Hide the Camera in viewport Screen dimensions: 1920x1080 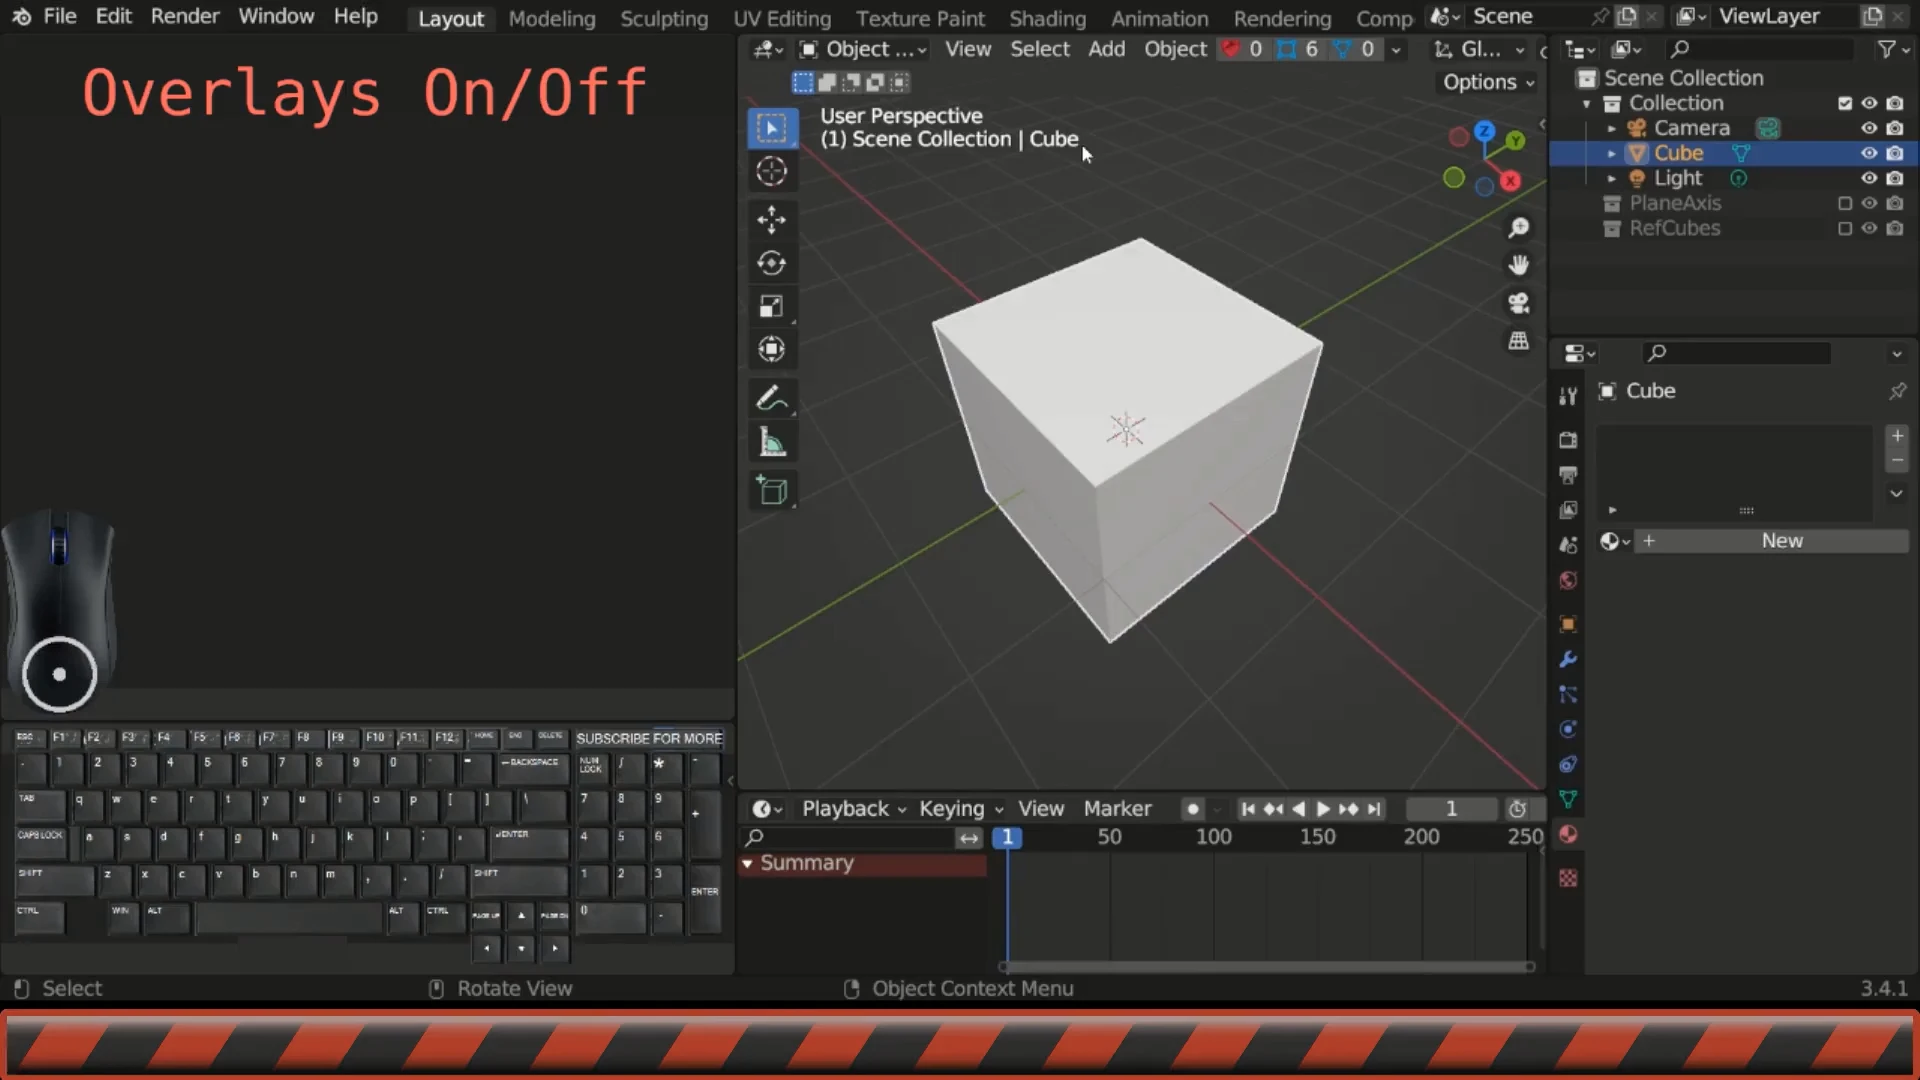click(x=1868, y=128)
